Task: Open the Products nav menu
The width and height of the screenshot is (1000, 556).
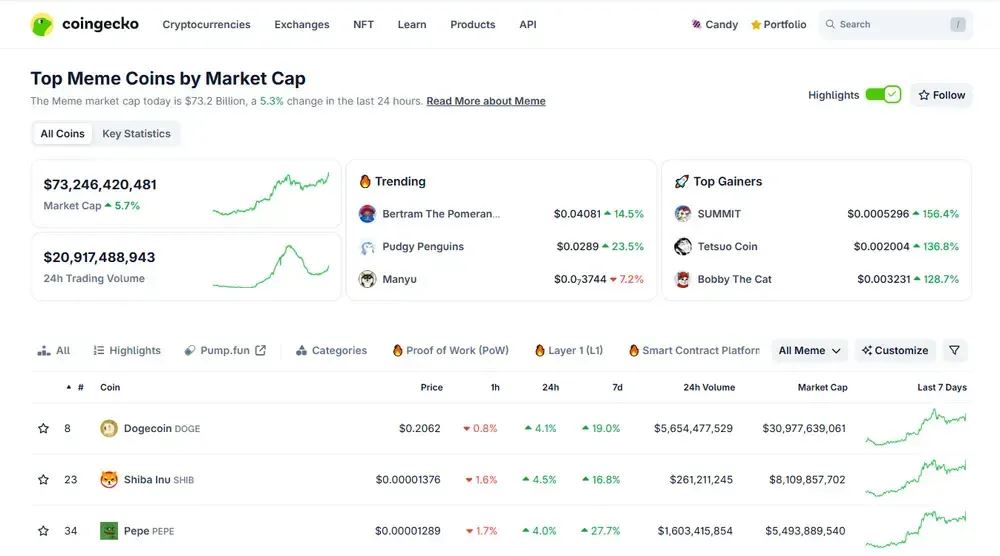Action: point(473,24)
